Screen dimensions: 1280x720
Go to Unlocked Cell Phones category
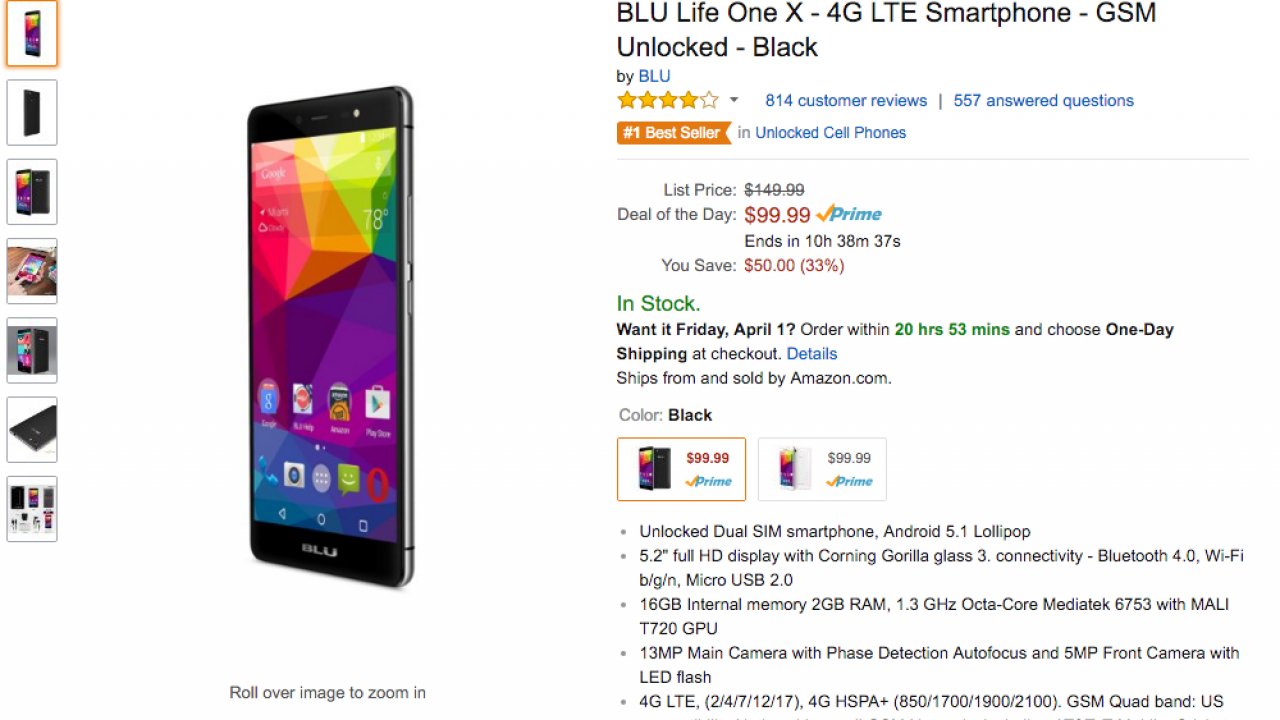830,133
